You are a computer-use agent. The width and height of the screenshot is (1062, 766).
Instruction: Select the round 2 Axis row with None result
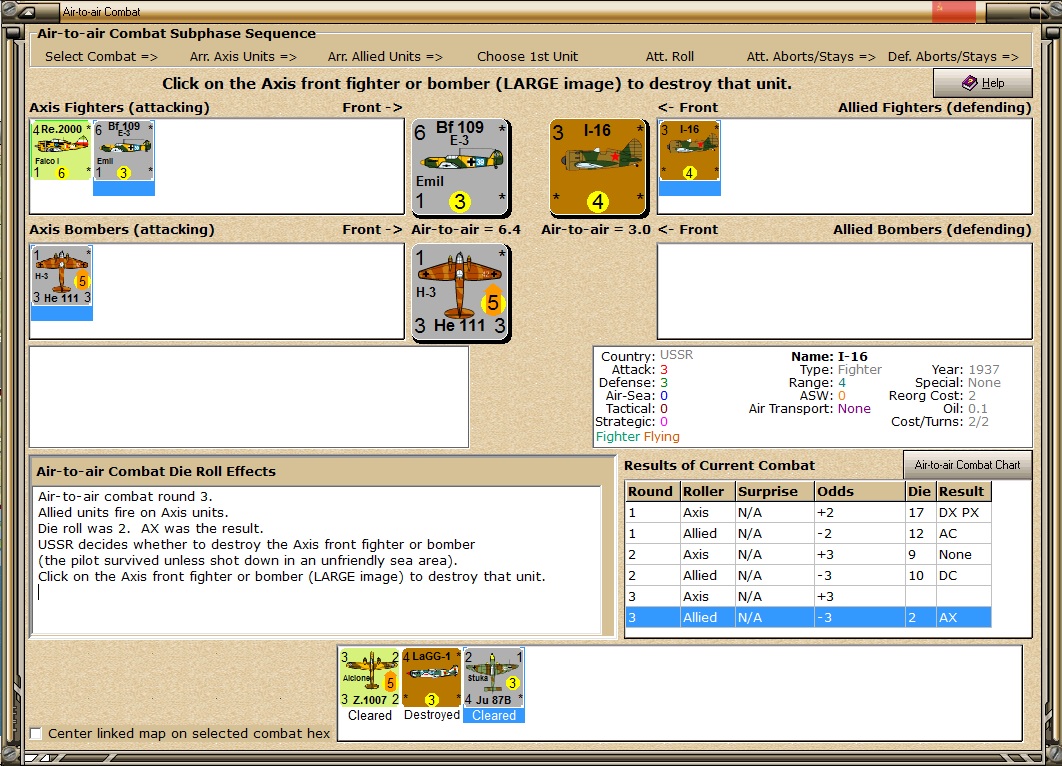tap(808, 555)
